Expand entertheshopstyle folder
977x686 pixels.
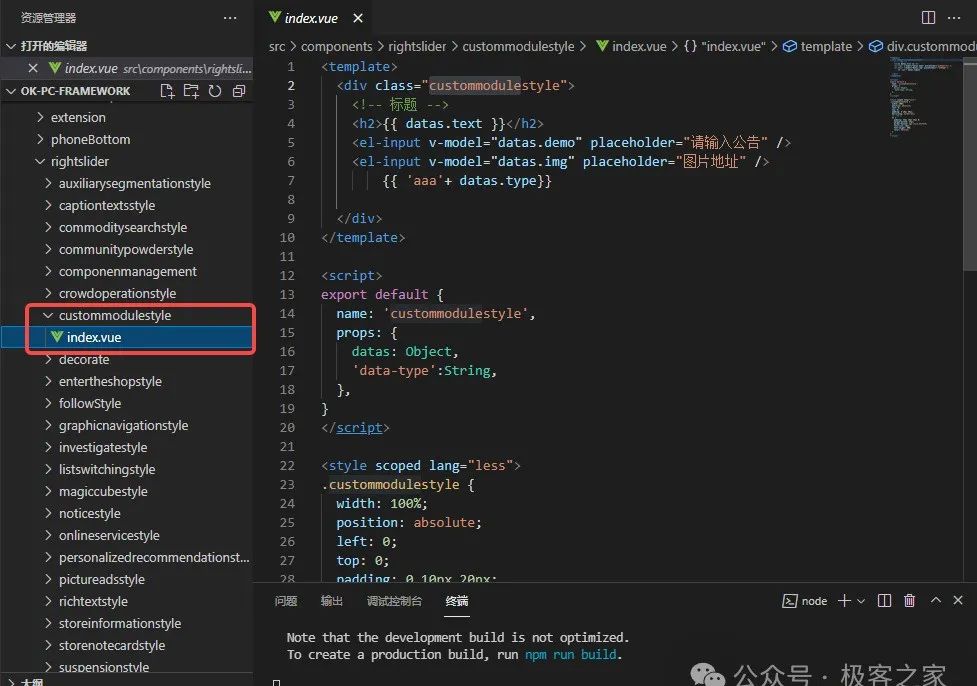click(49, 381)
